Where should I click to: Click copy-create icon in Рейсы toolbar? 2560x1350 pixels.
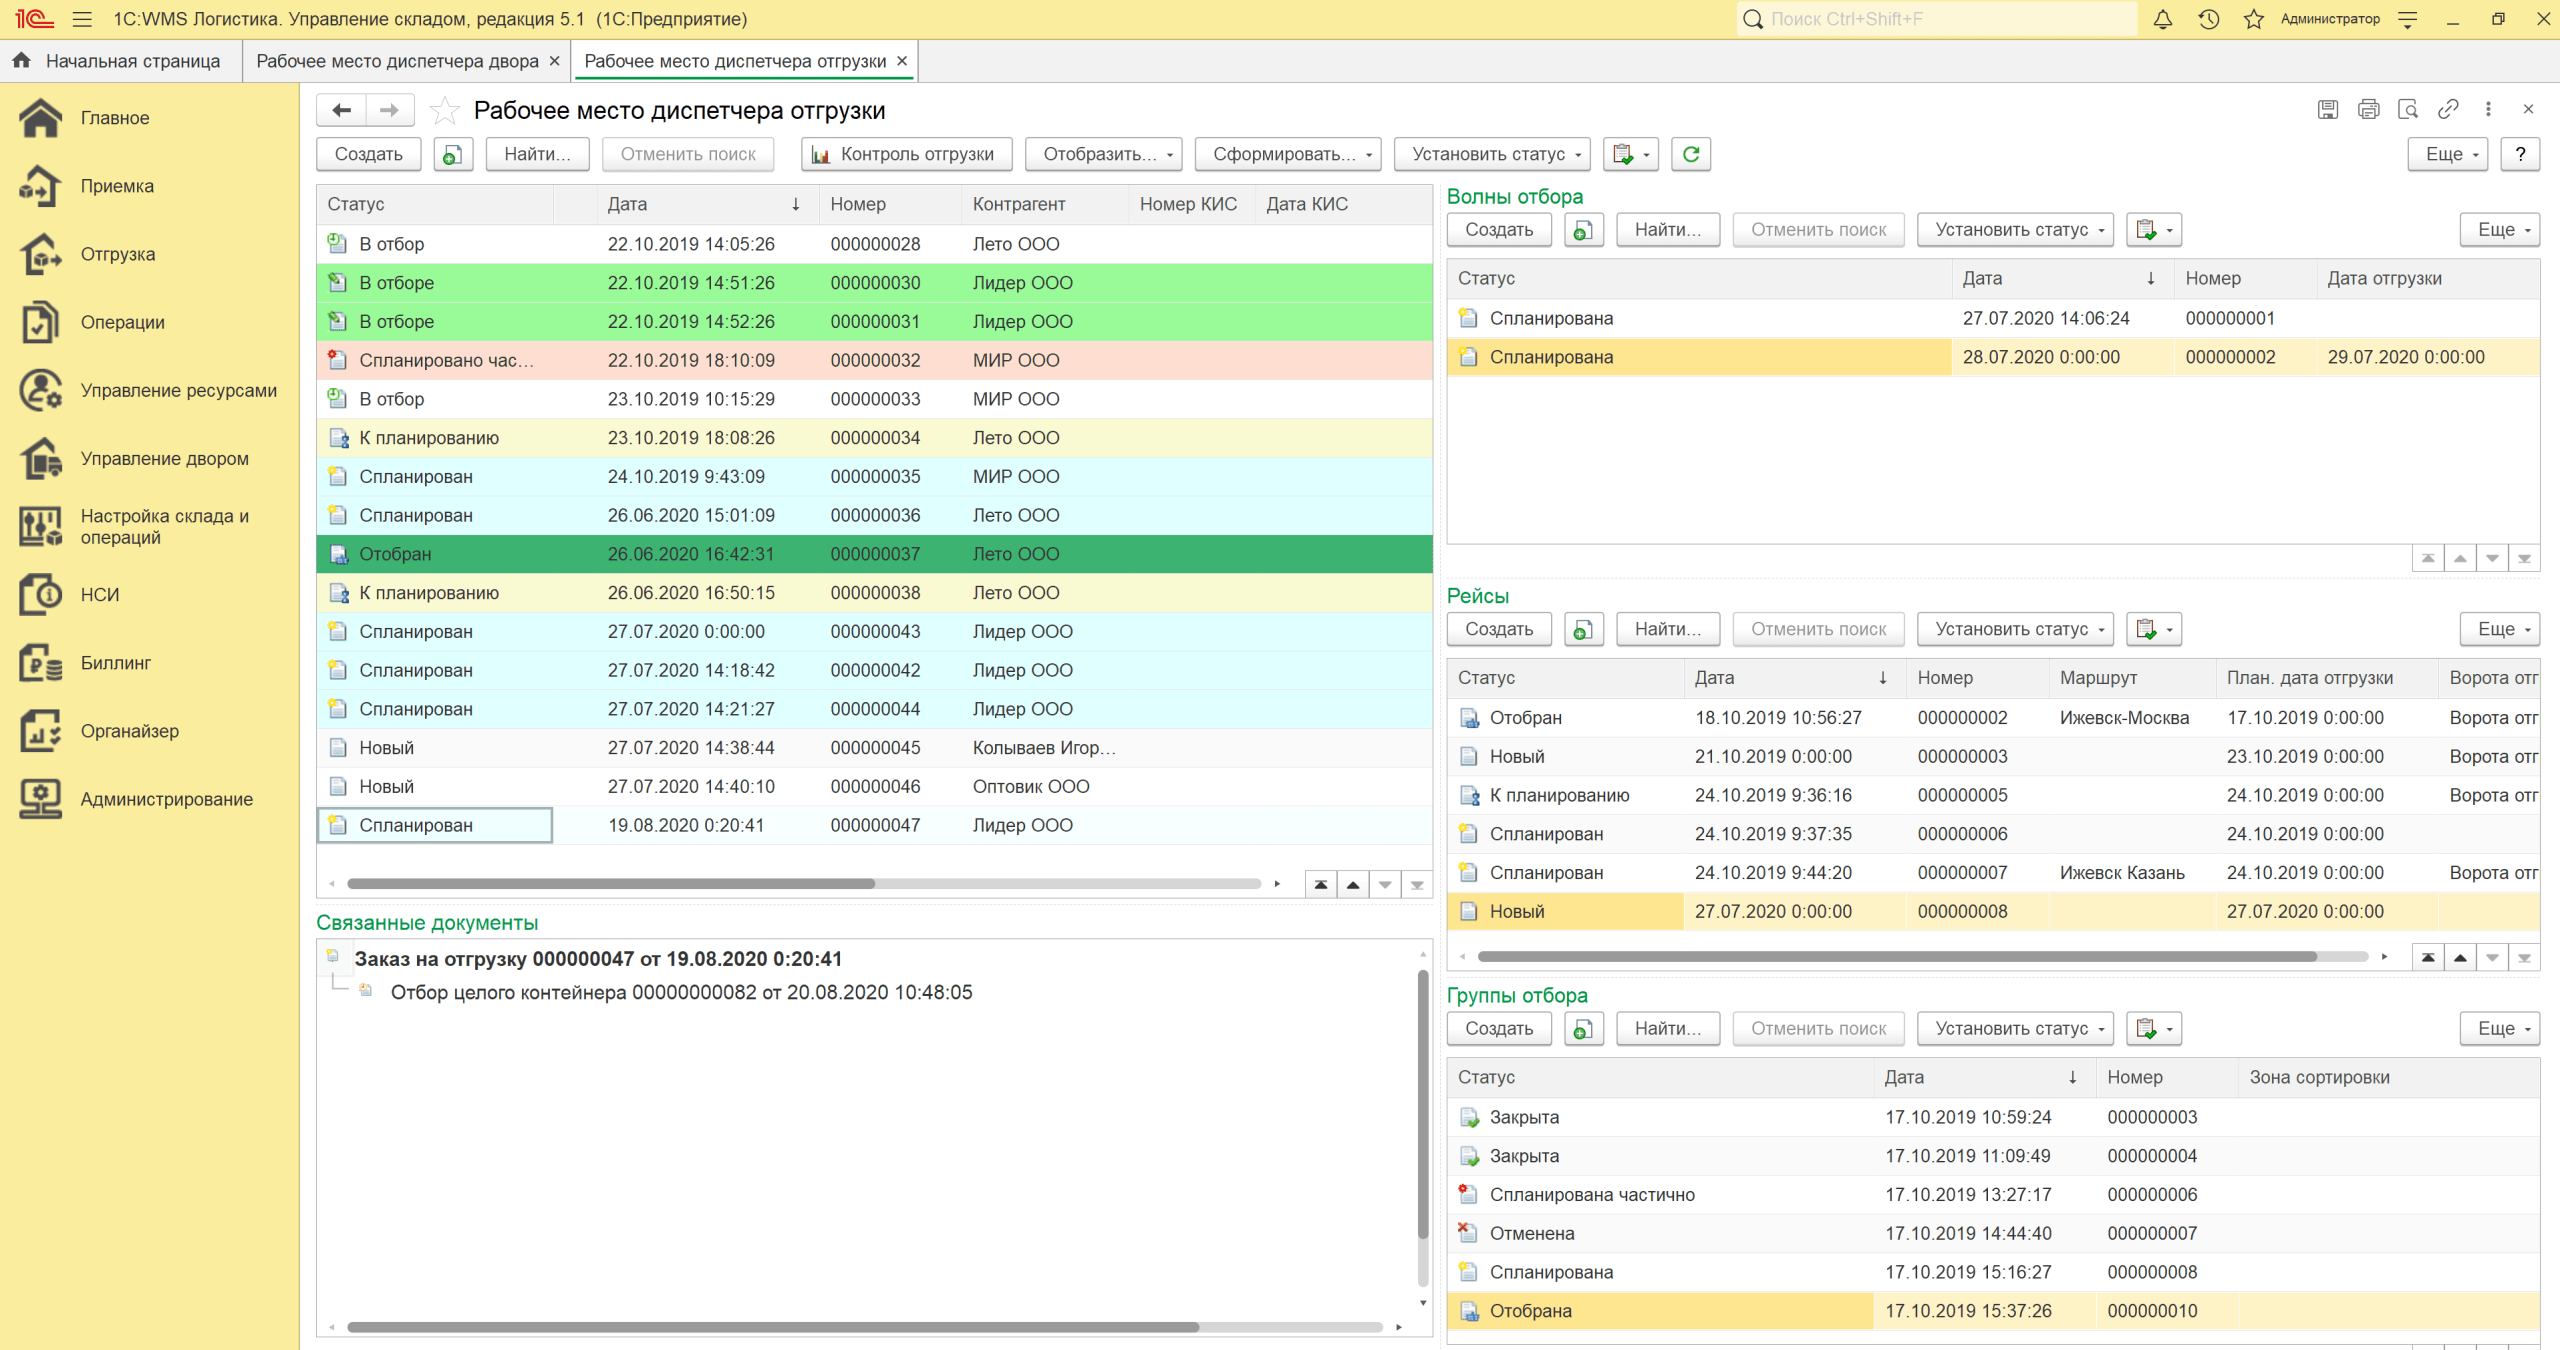click(1583, 629)
